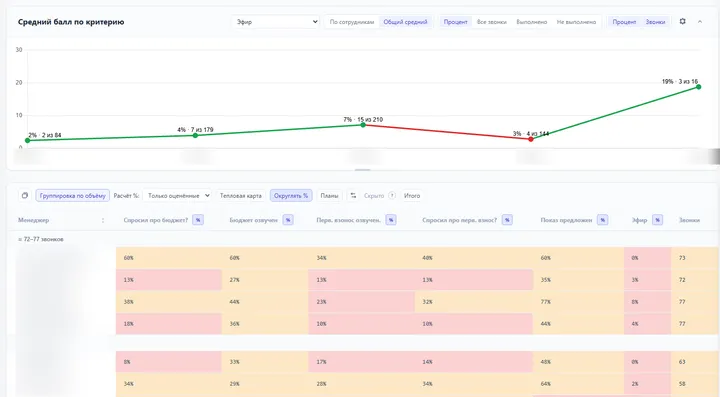Open the help question mark next to Скрыто
Screen dimensions: 720x397
392,196
